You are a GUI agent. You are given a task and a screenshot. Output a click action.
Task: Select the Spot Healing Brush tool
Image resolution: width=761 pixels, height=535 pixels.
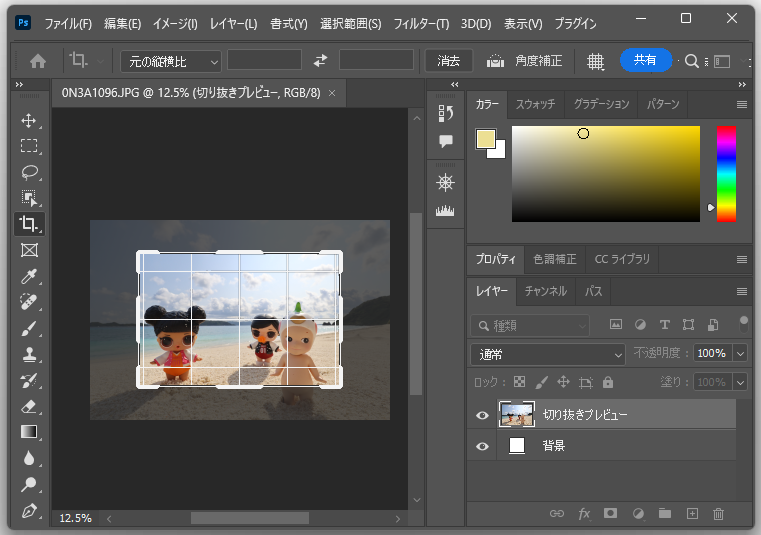click(x=29, y=302)
